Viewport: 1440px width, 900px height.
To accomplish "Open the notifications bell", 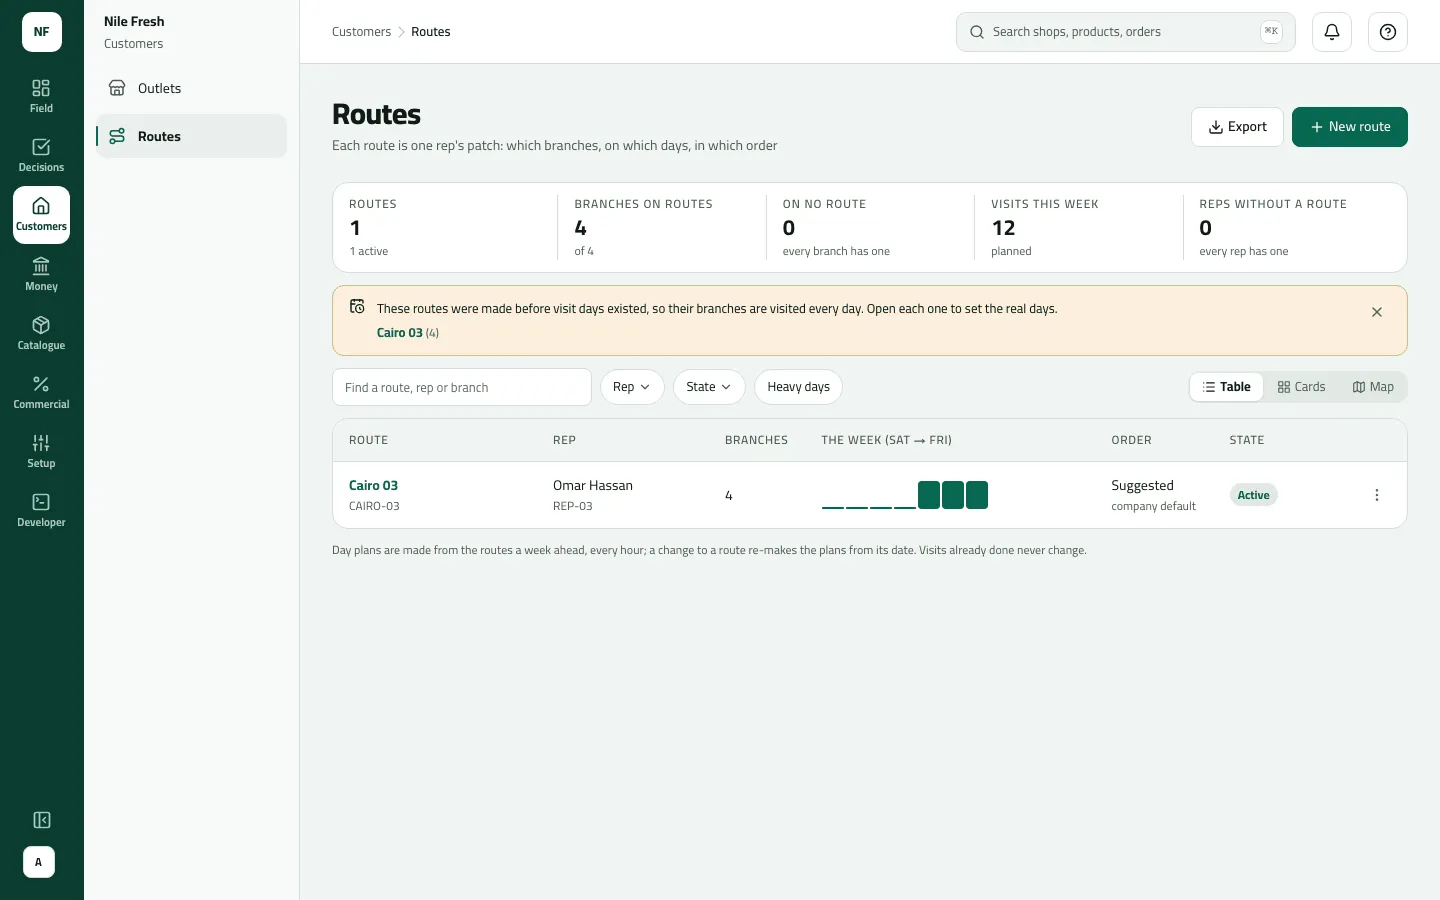I will (1332, 32).
